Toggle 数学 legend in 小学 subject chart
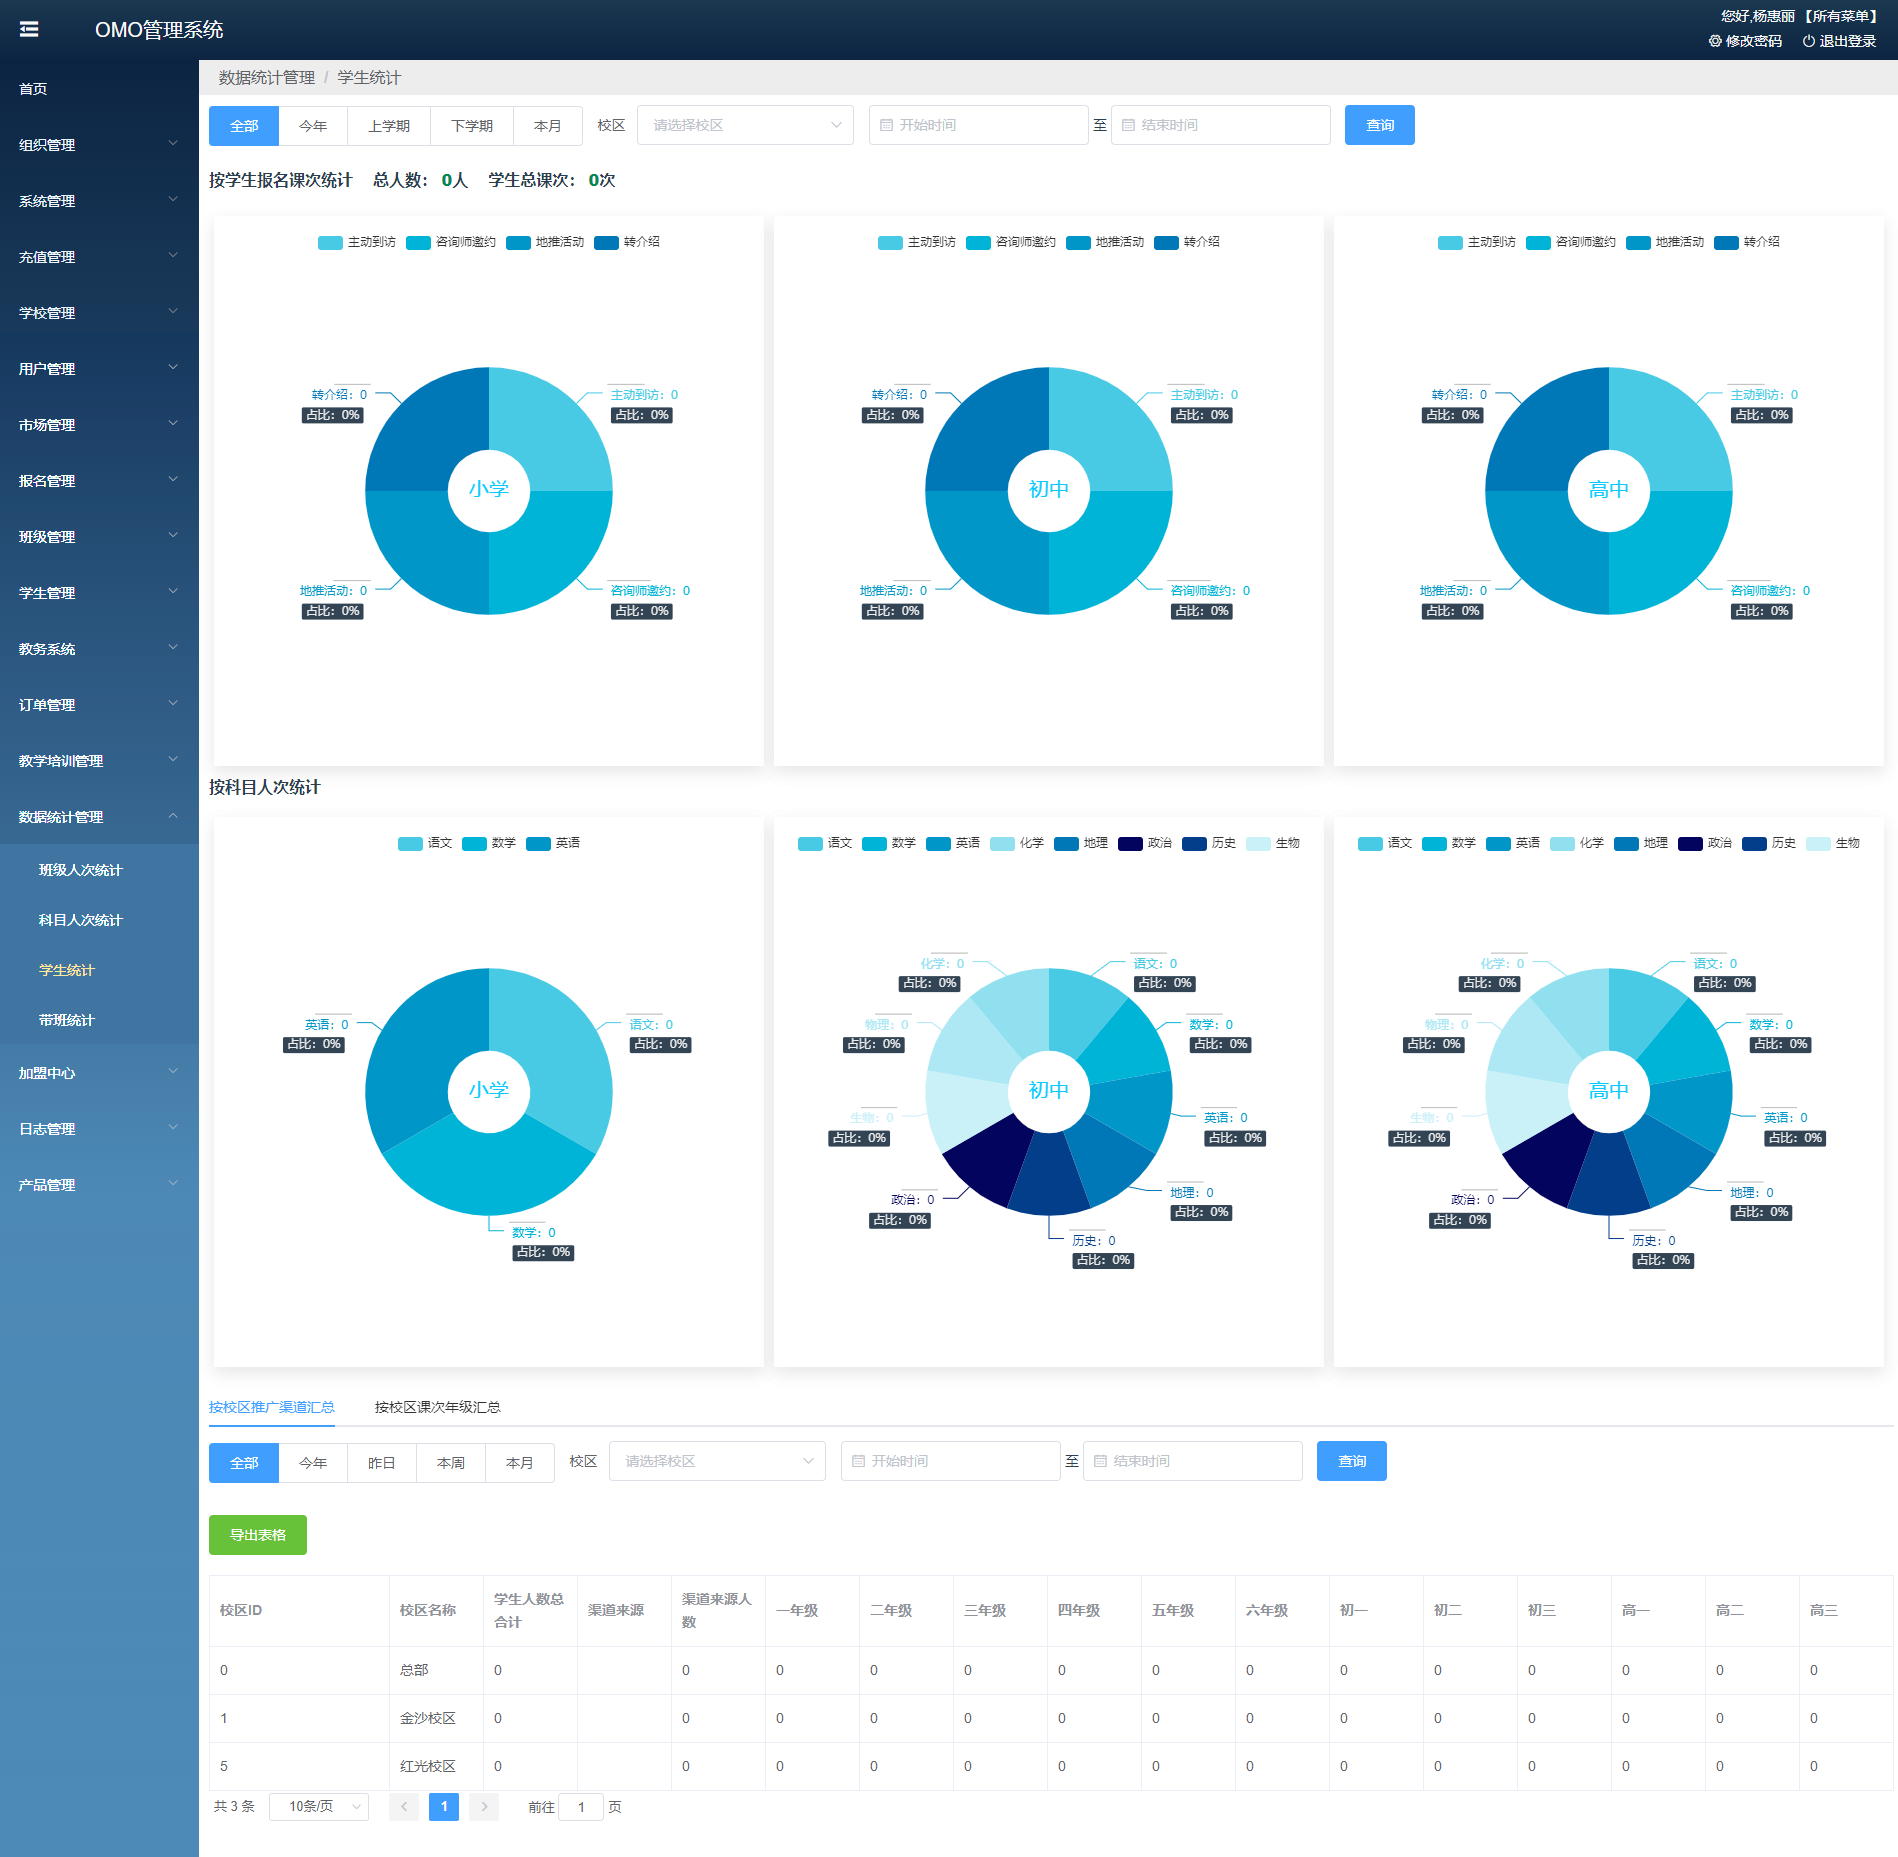Viewport: 1898px width, 1857px height. point(489,843)
